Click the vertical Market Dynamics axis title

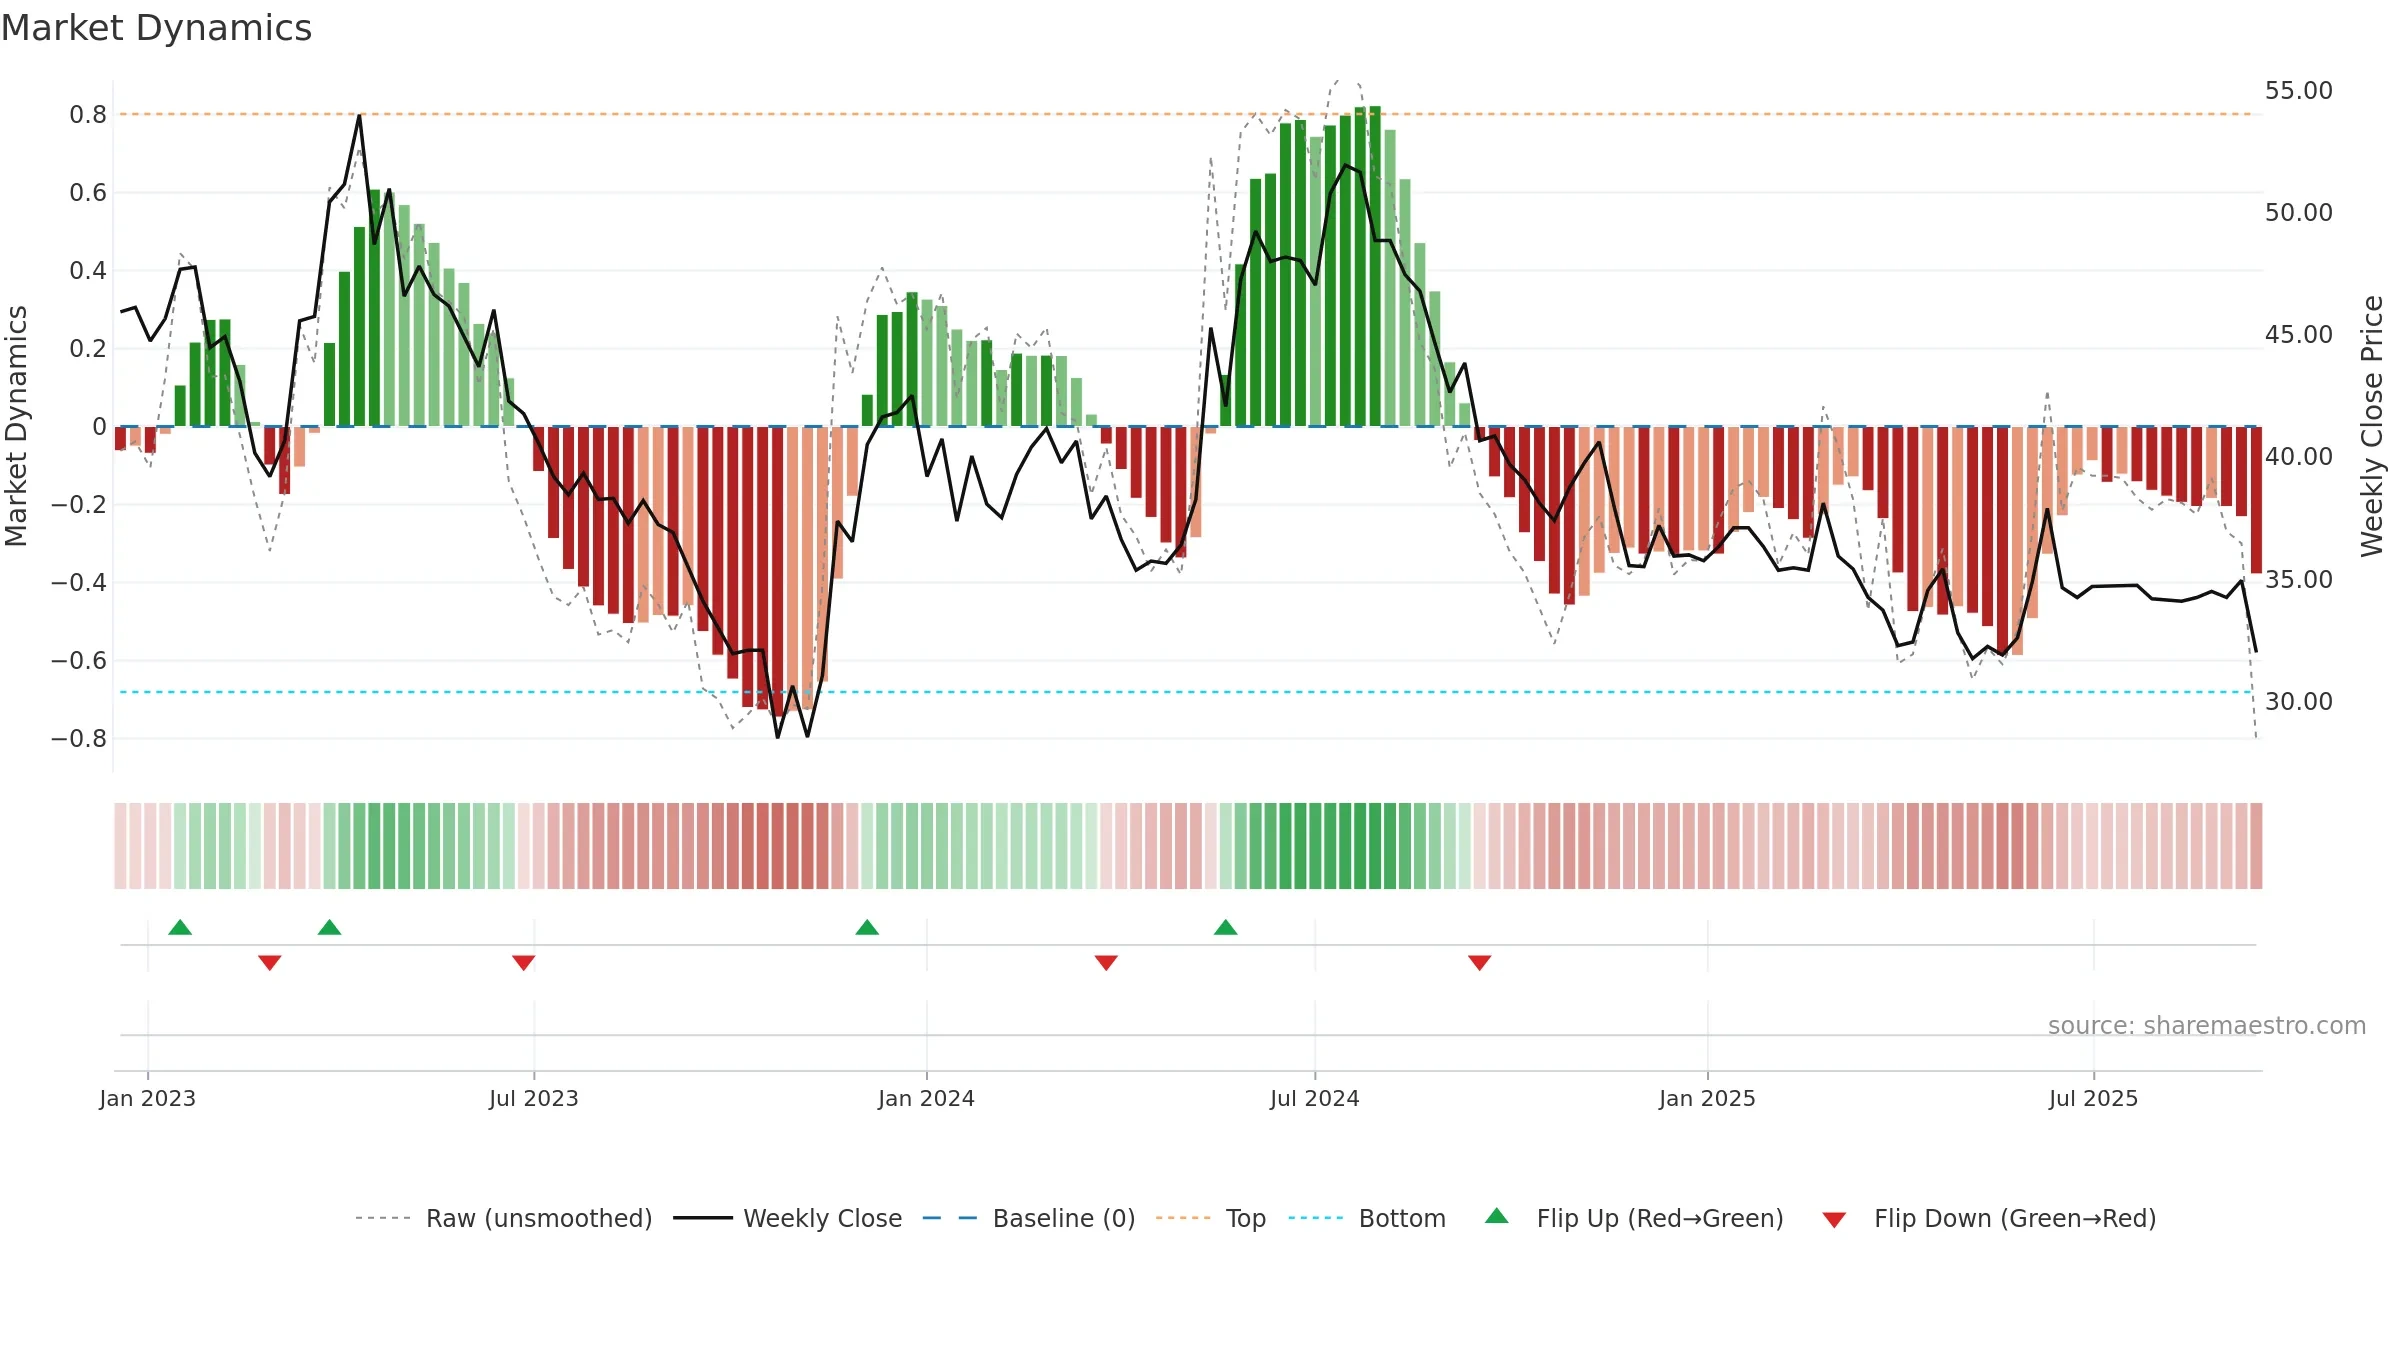[x=16, y=426]
